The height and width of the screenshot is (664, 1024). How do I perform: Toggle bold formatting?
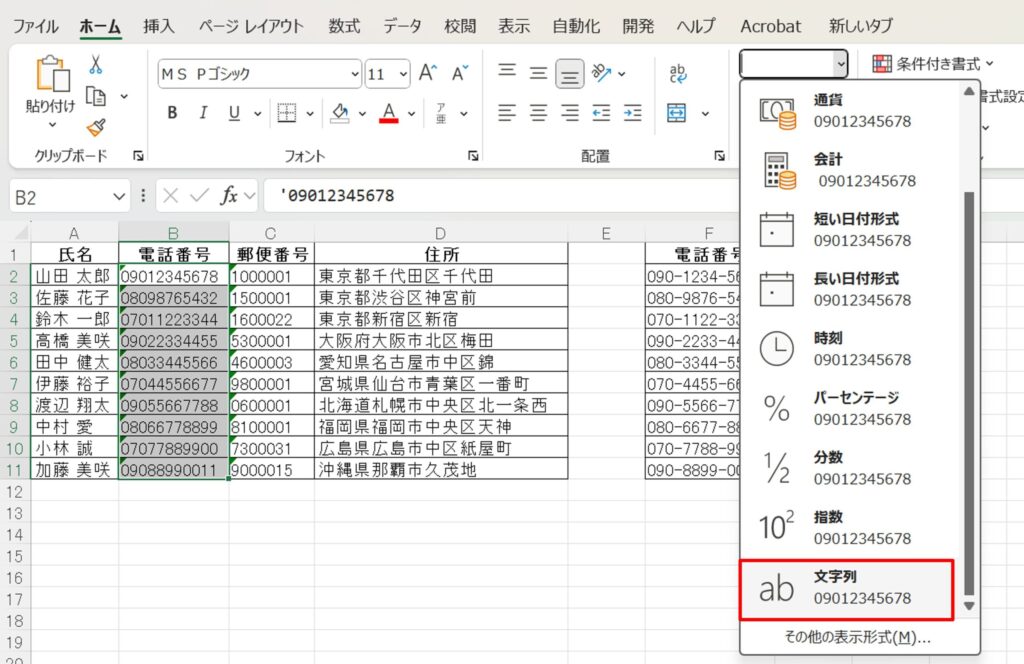click(x=172, y=113)
